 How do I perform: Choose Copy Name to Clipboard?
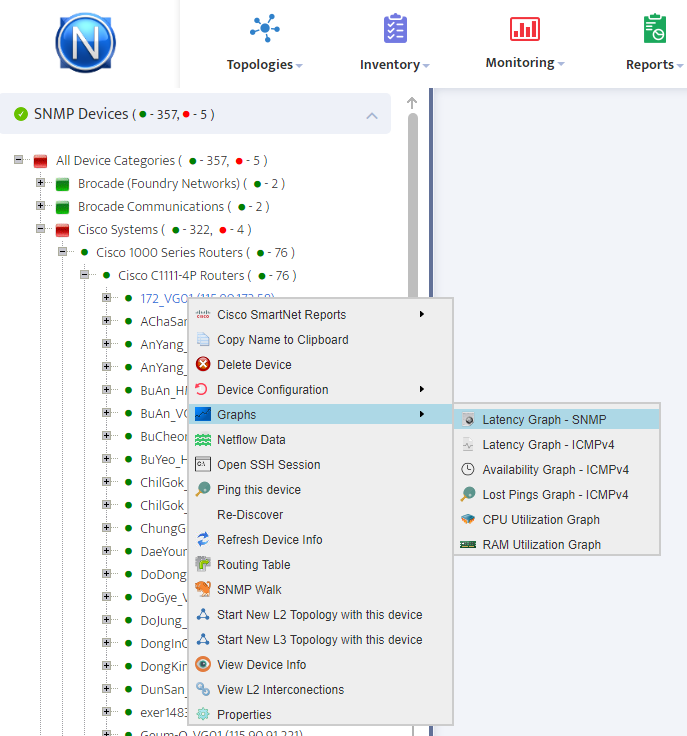click(321, 339)
